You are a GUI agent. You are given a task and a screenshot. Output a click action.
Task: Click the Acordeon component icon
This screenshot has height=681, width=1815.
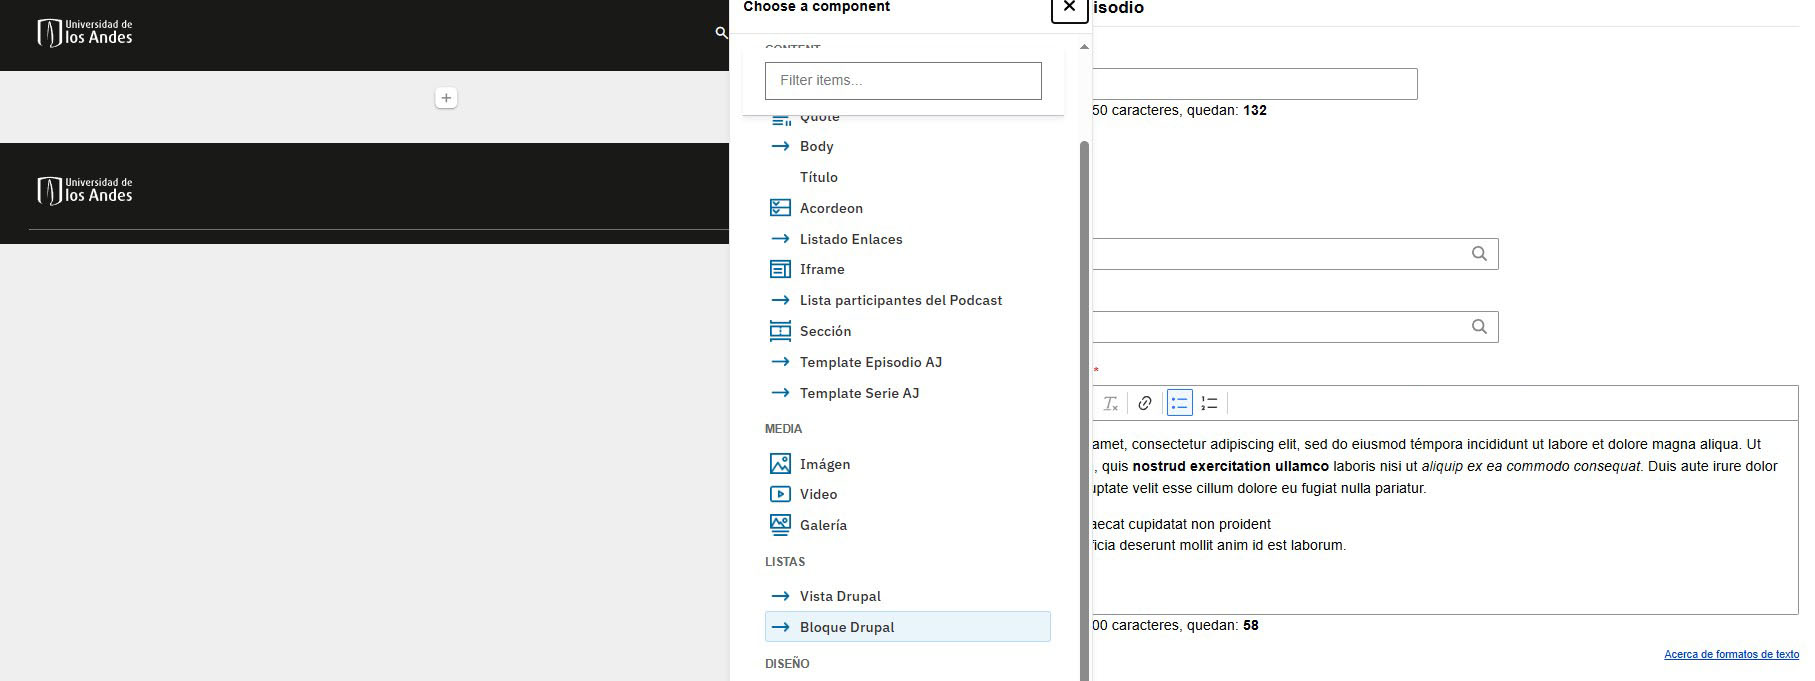coord(781,208)
